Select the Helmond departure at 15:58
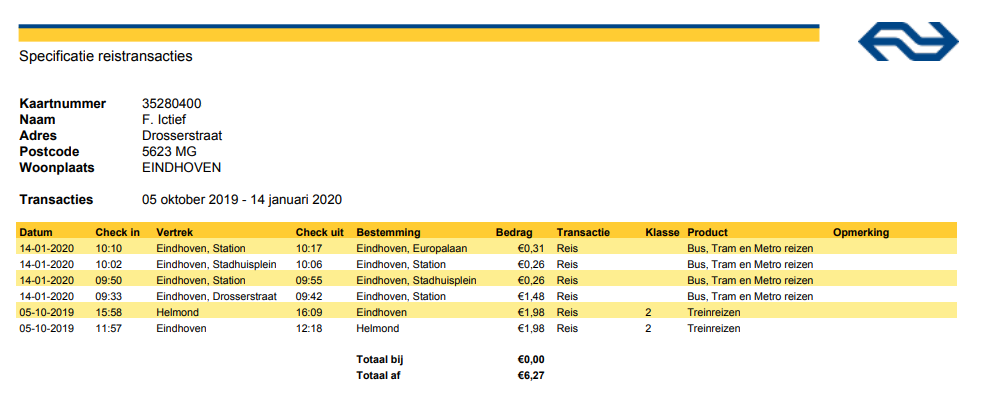The width and height of the screenshot is (999, 394). click(x=177, y=312)
